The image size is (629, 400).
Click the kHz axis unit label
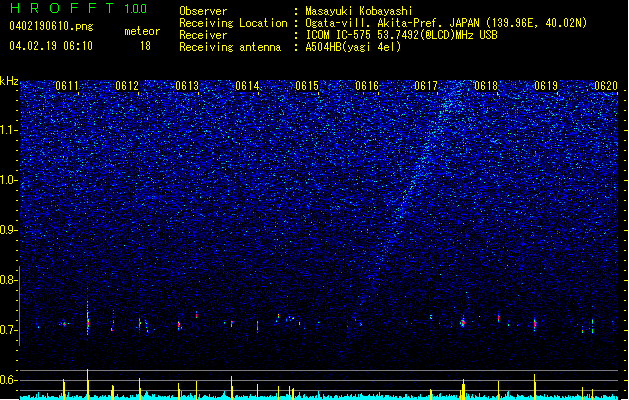pos(9,81)
